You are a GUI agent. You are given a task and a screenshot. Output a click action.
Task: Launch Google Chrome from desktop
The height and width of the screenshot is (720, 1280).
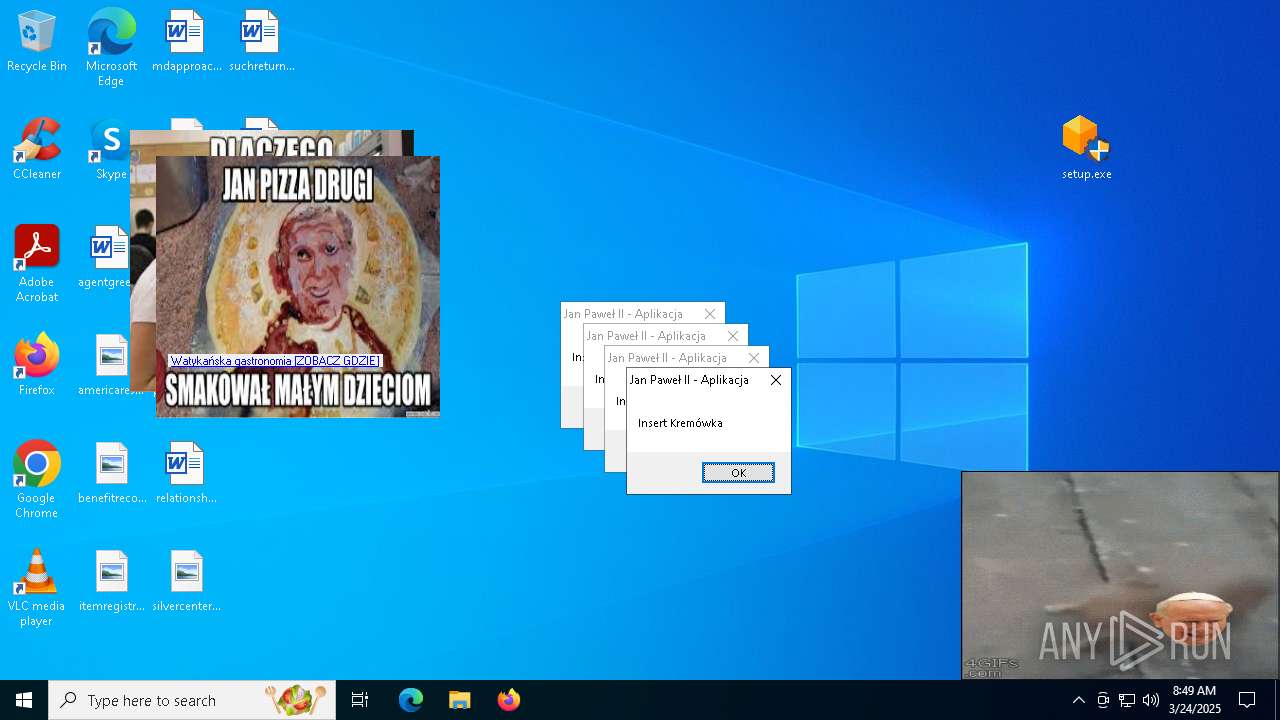(x=37, y=480)
